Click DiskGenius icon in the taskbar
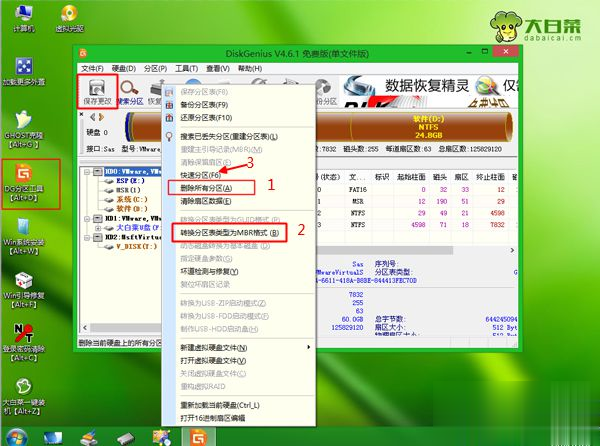600x446 pixels. point(199,436)
